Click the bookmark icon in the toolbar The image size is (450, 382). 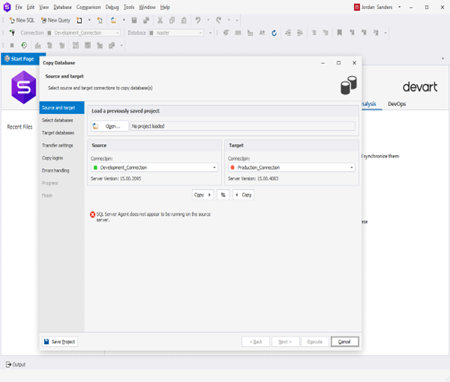tap(339, 33)
